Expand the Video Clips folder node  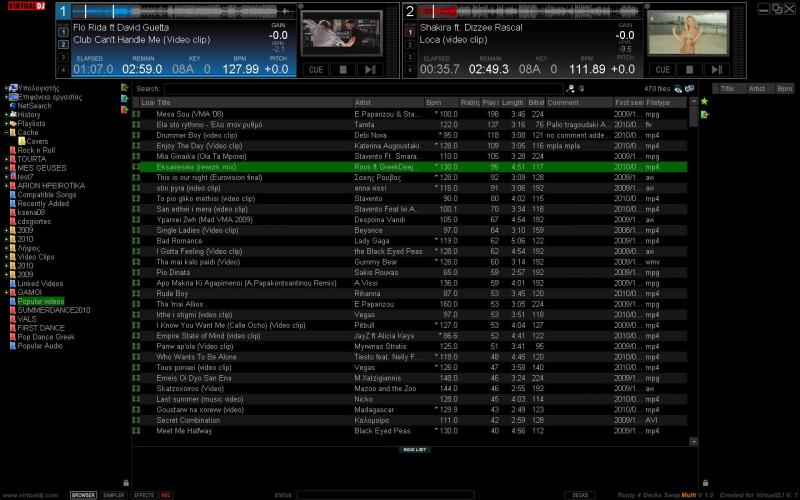6,257
